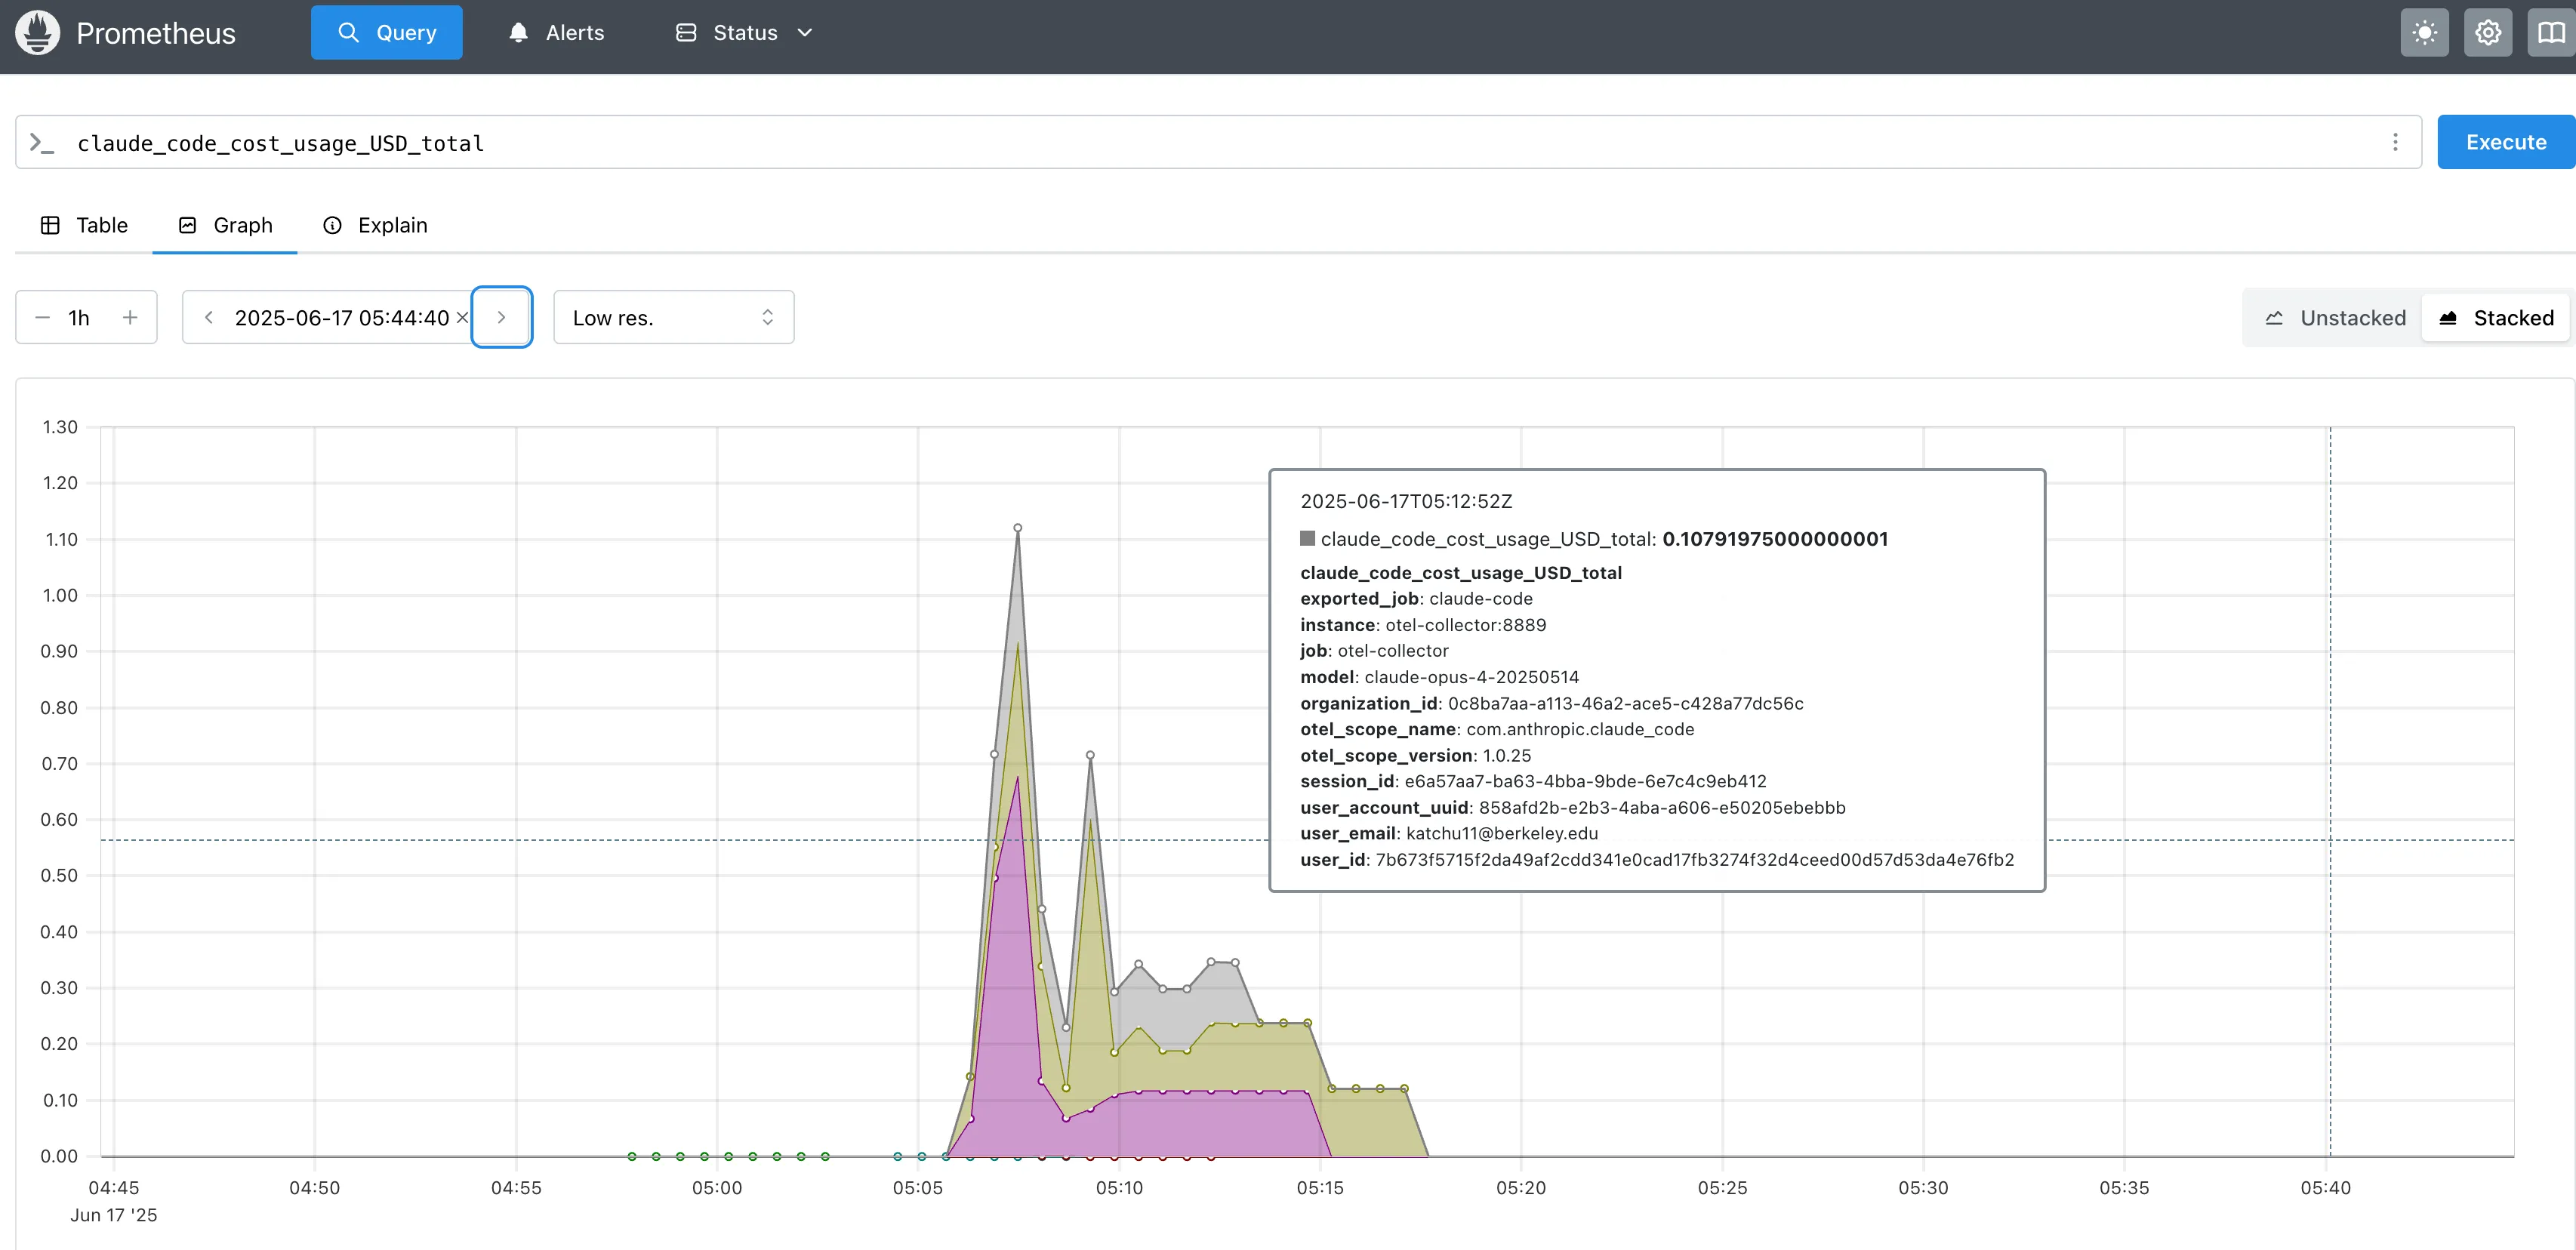Switch the graph to Unstacked mode

click(2334, 317)
